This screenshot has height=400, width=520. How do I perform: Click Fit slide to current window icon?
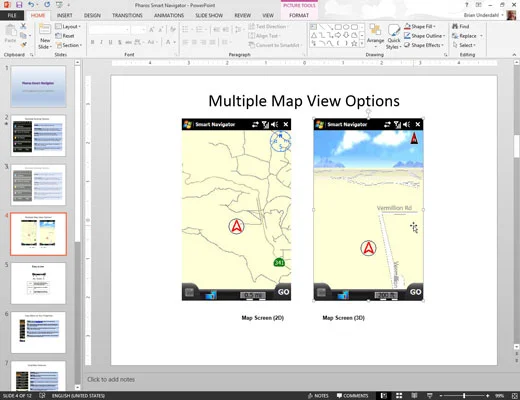(x=514, y=396)
